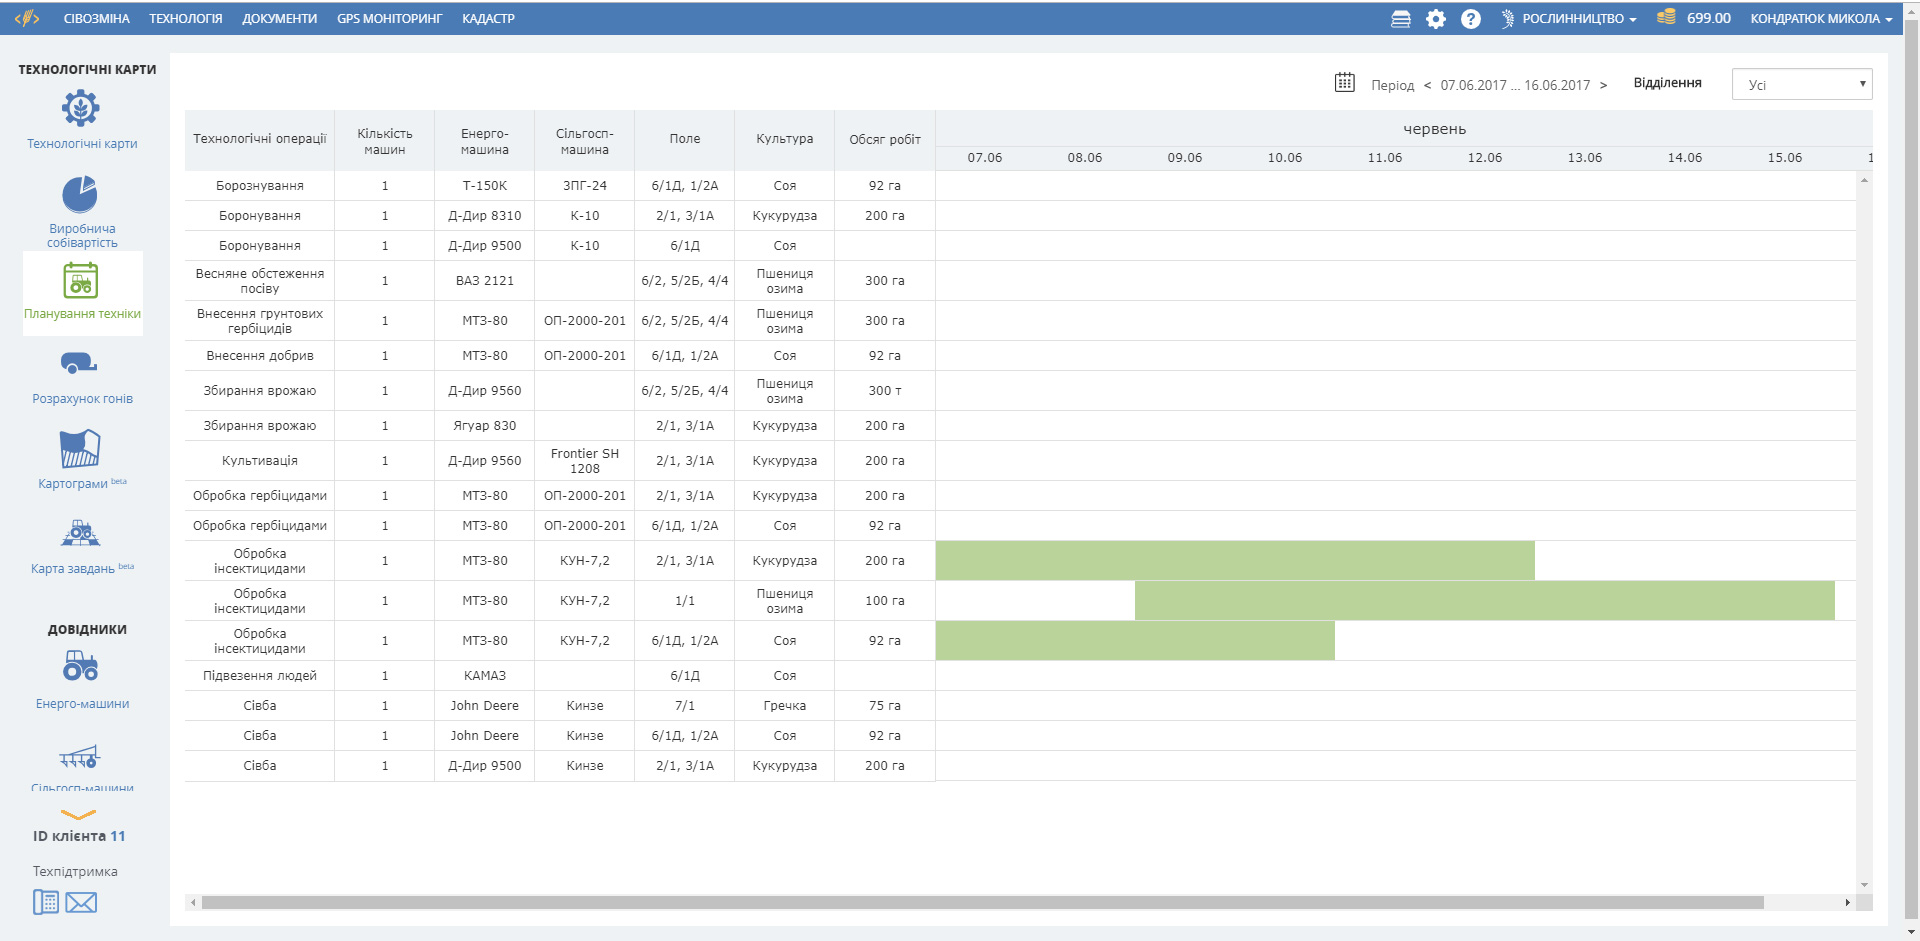Image resolution: width=1920 pixels, height=941 pixels.
Task: Go to previous period with left arrow
Action: coord(1427,85)
